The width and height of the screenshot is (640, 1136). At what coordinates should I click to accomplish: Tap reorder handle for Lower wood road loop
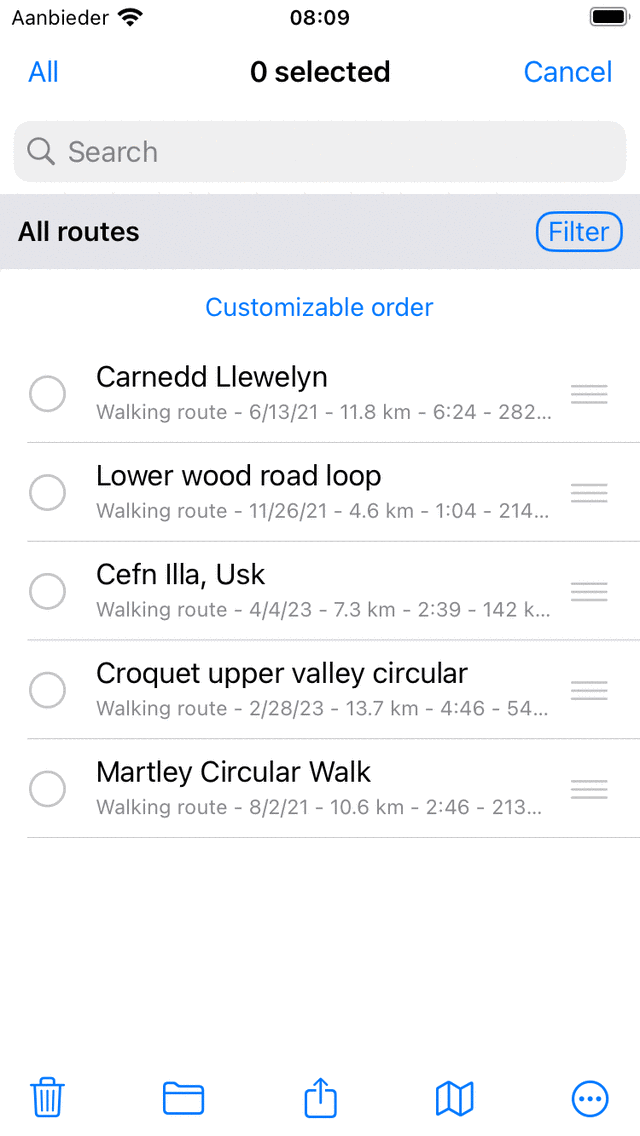[589, 492]
